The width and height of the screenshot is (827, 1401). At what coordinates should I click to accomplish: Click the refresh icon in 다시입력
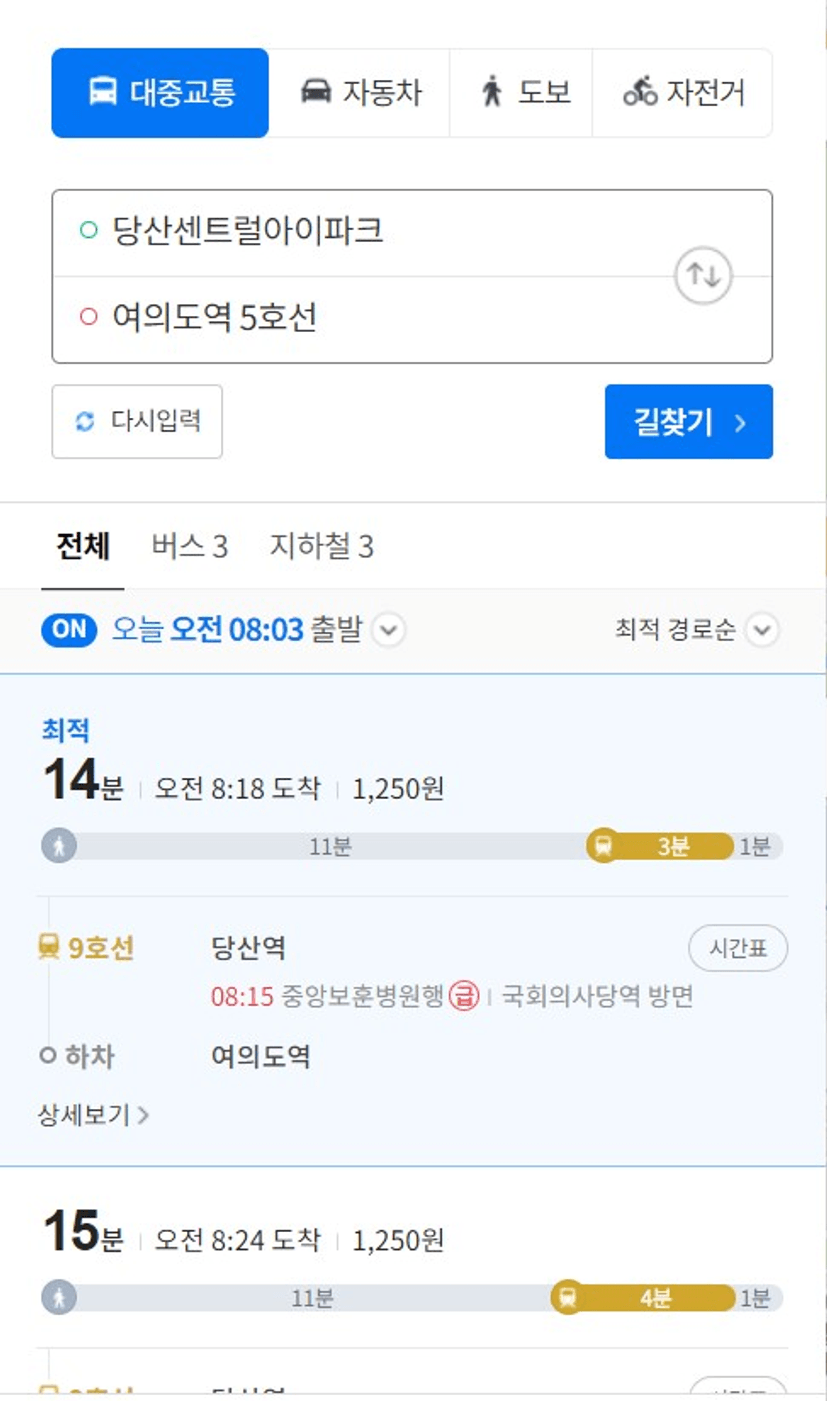pos(85,422)
